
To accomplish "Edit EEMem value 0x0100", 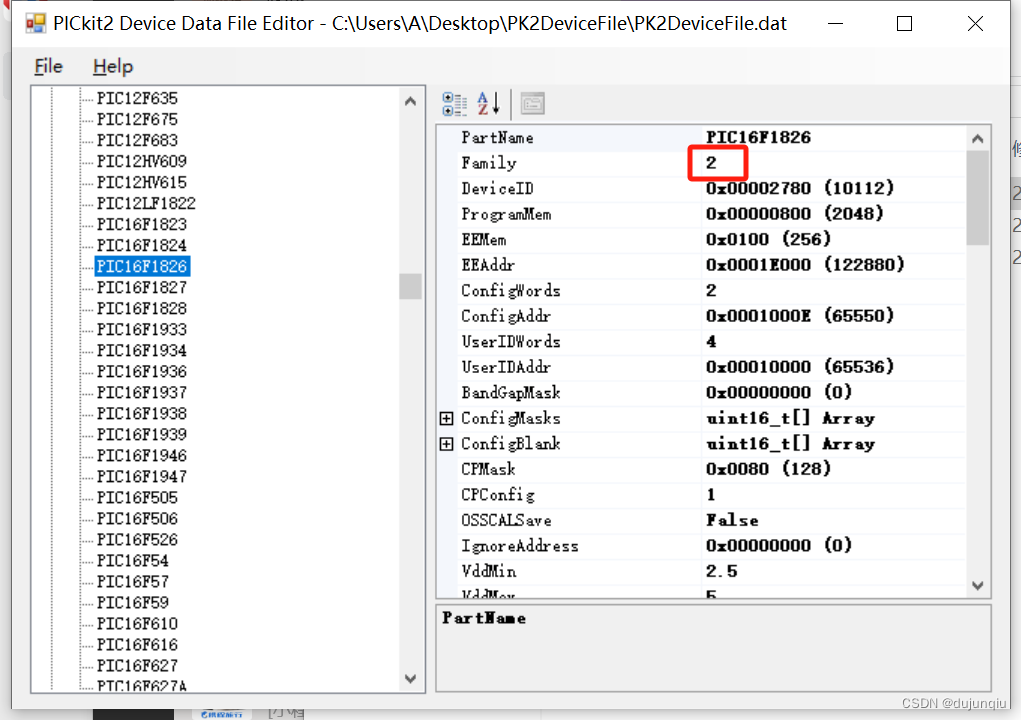I will tap(833, 239).
